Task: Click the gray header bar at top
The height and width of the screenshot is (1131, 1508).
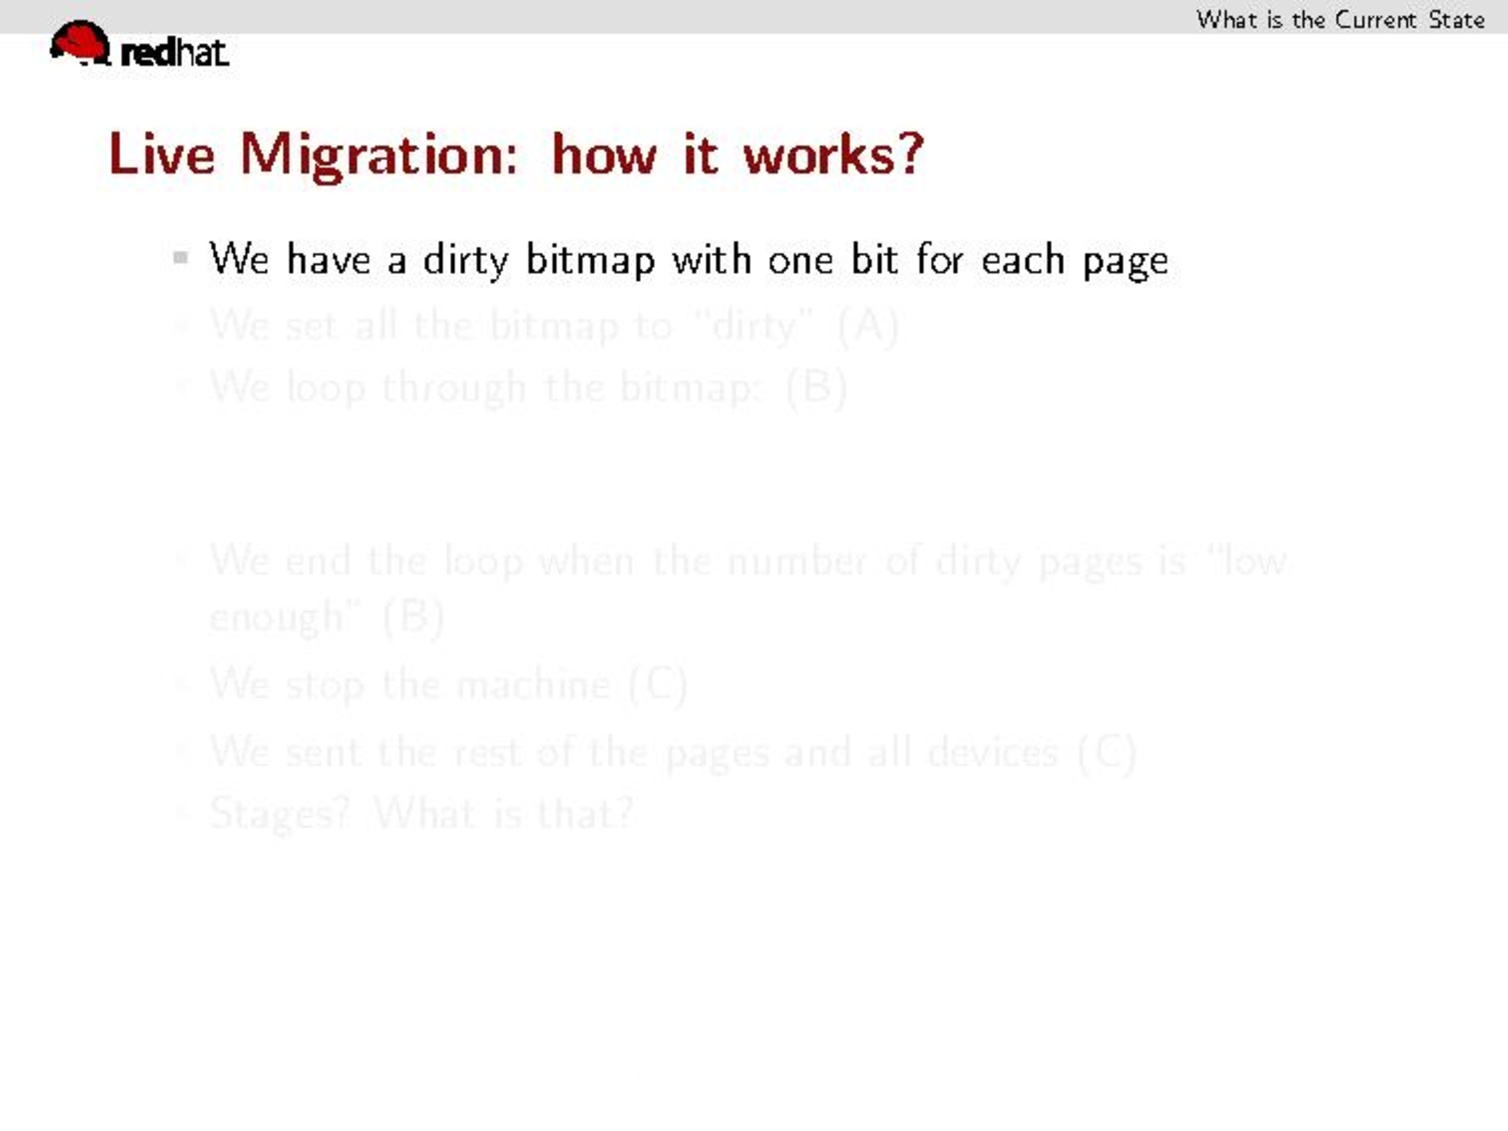Action: [x=600, y=15]
